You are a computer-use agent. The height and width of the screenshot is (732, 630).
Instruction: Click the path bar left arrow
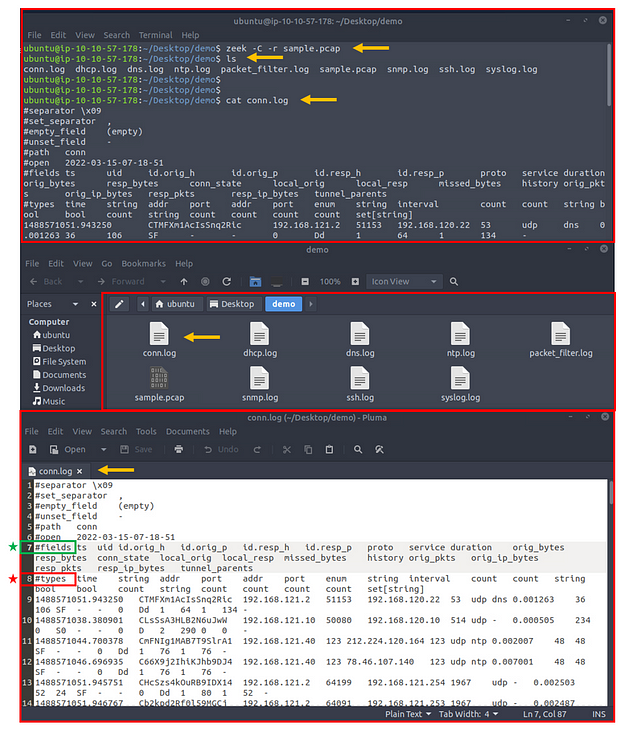(143, 304)
